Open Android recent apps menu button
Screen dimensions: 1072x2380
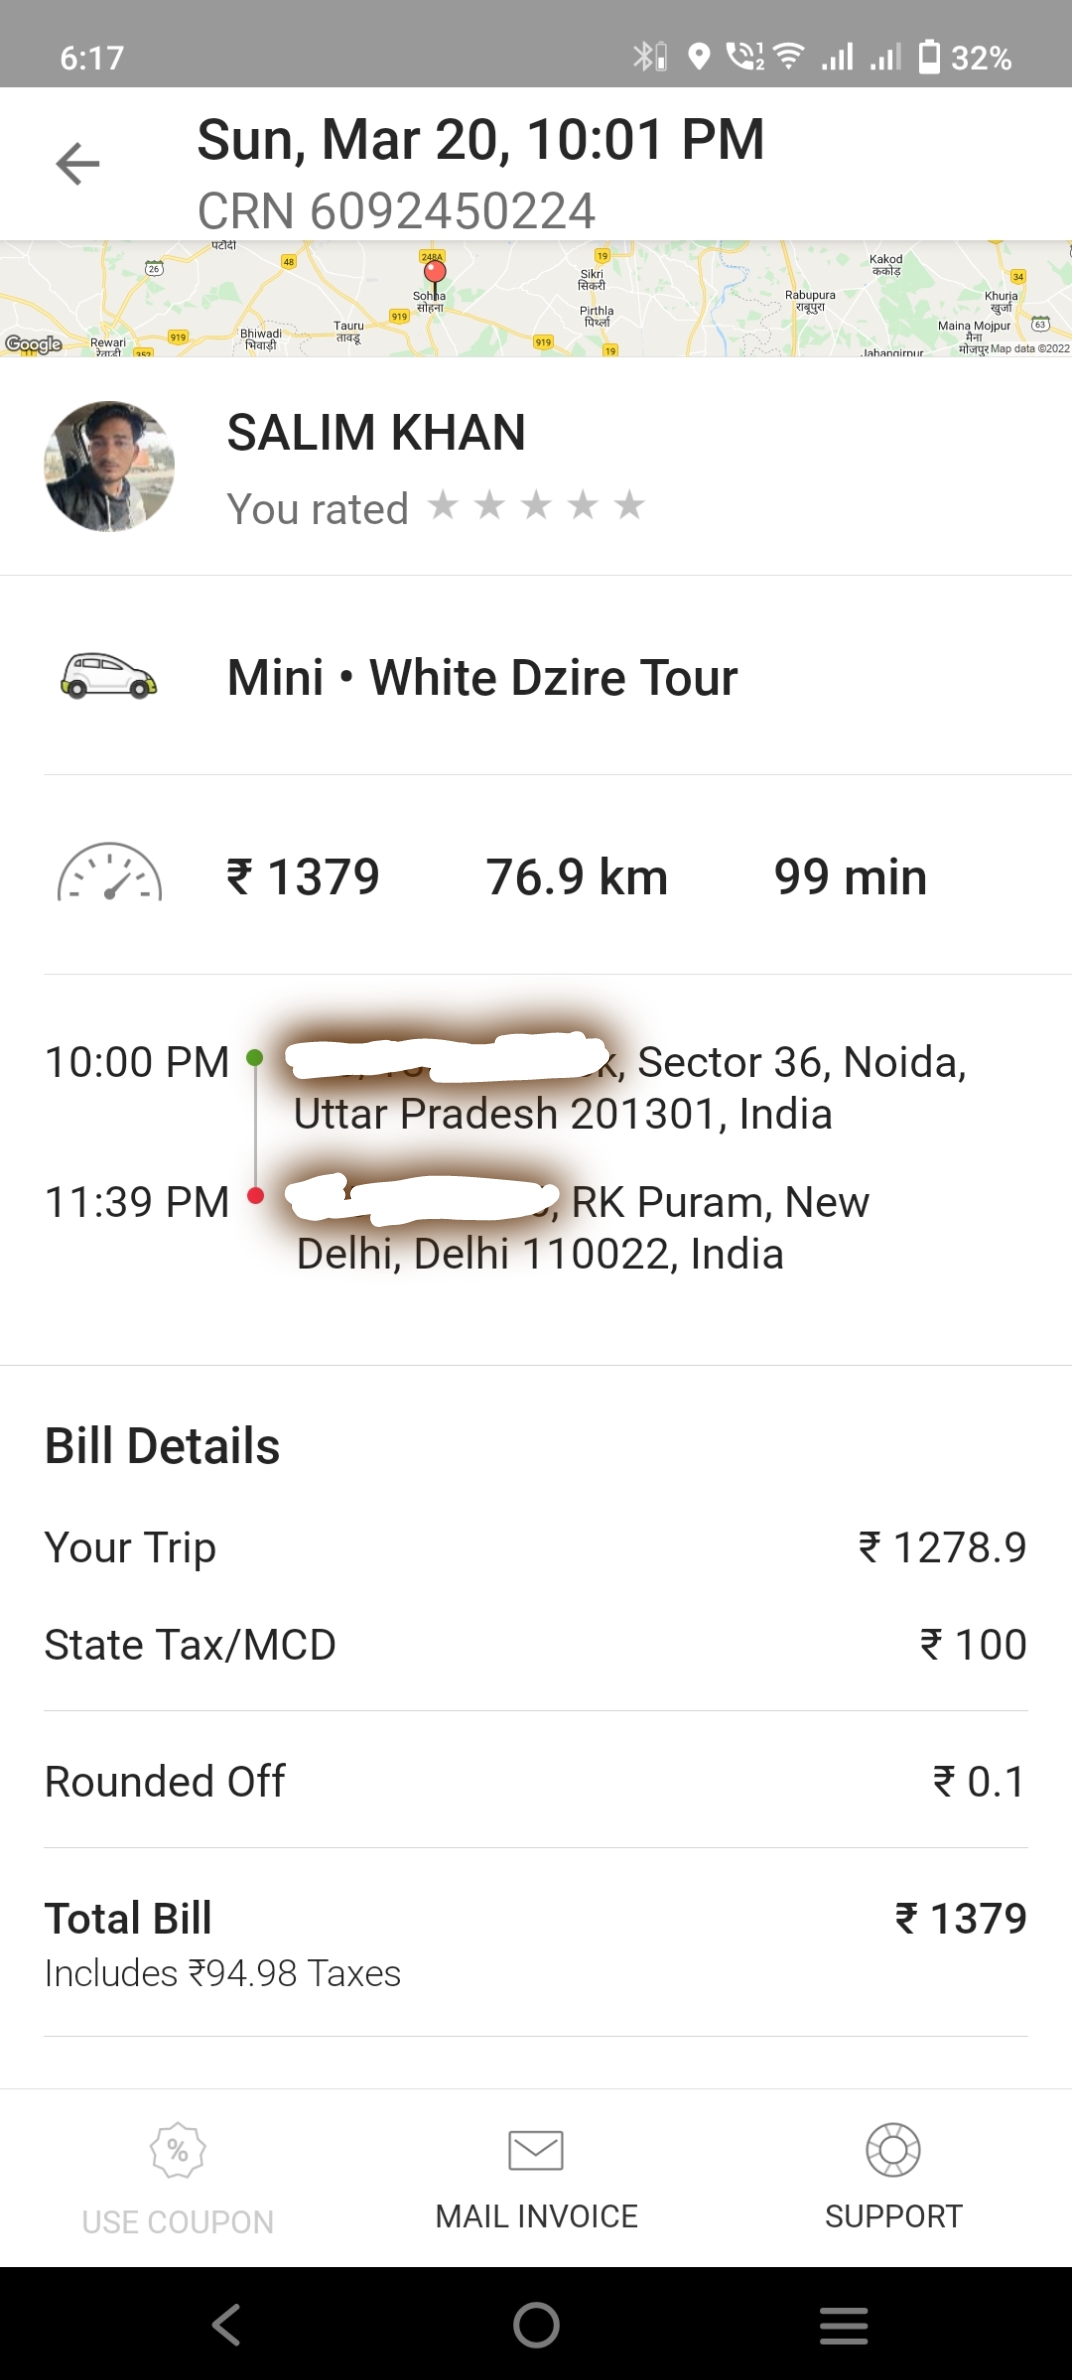click(x=844, y=2325)
